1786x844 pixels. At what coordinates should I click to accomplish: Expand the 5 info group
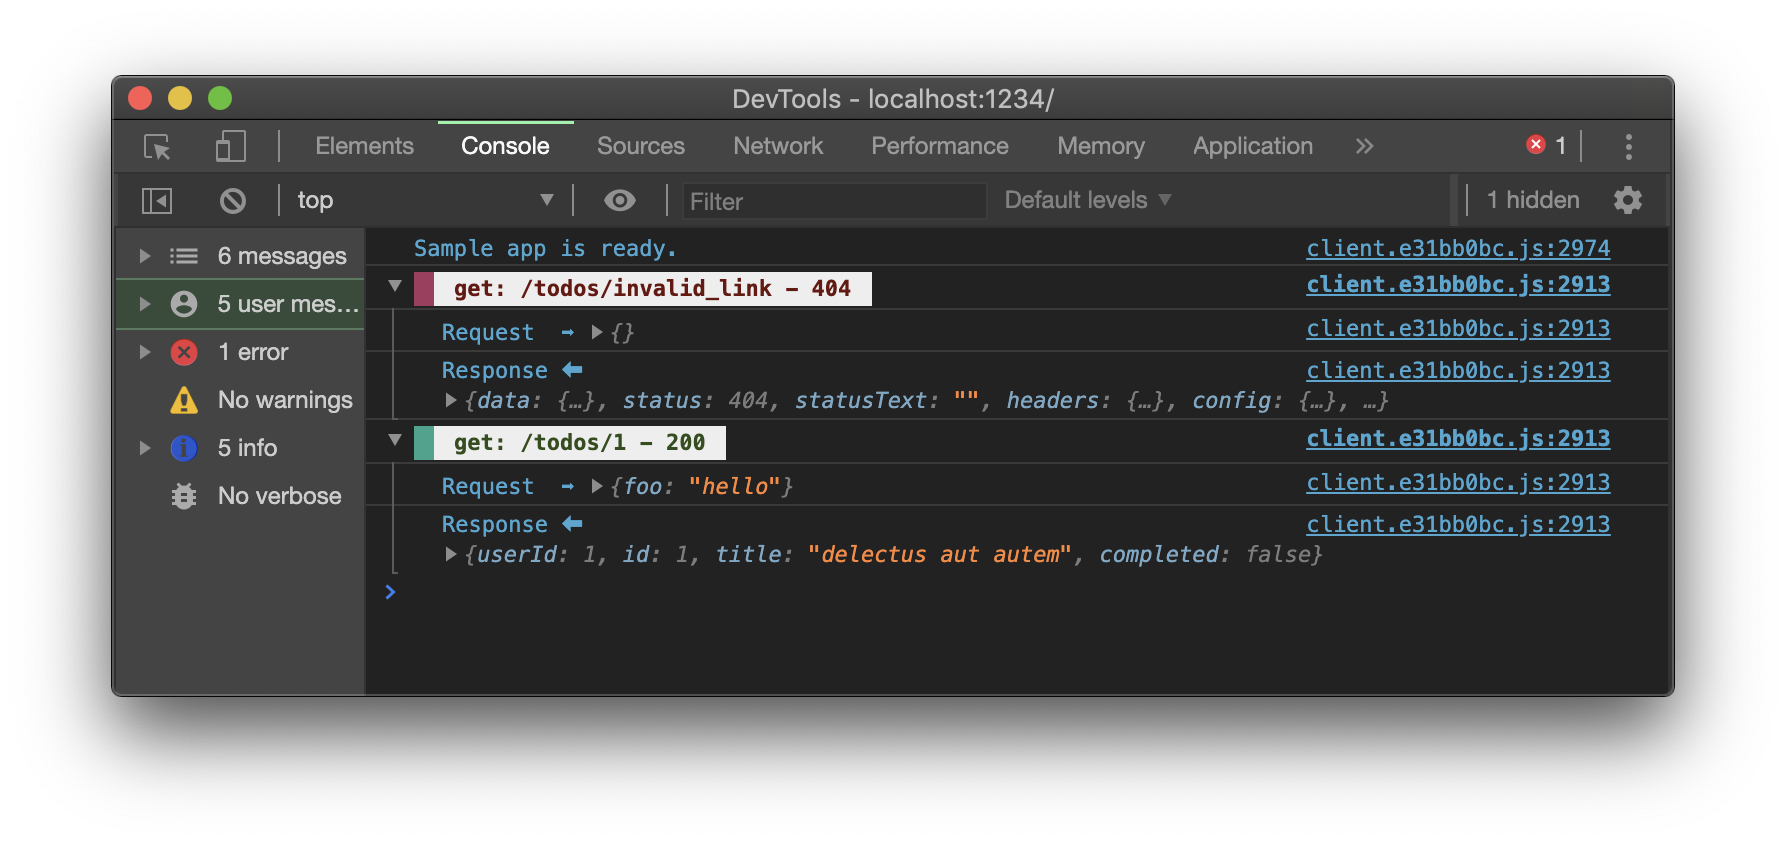tap(145, 448)
